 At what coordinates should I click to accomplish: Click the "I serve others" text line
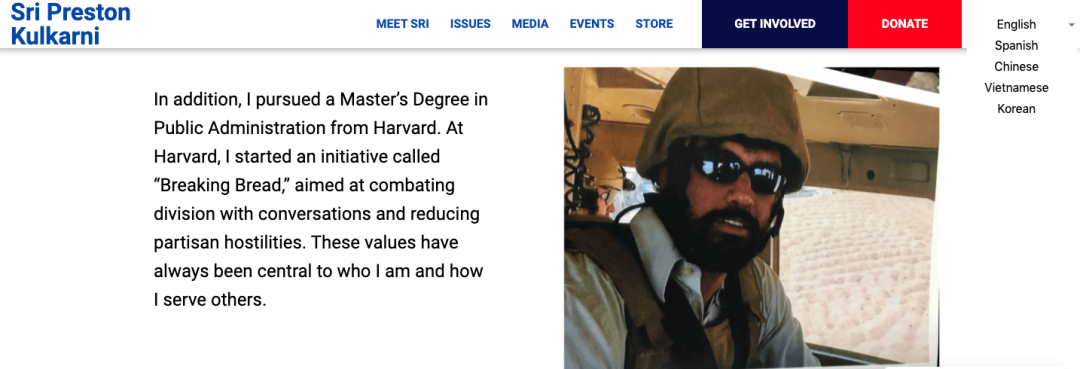point(209,301)
